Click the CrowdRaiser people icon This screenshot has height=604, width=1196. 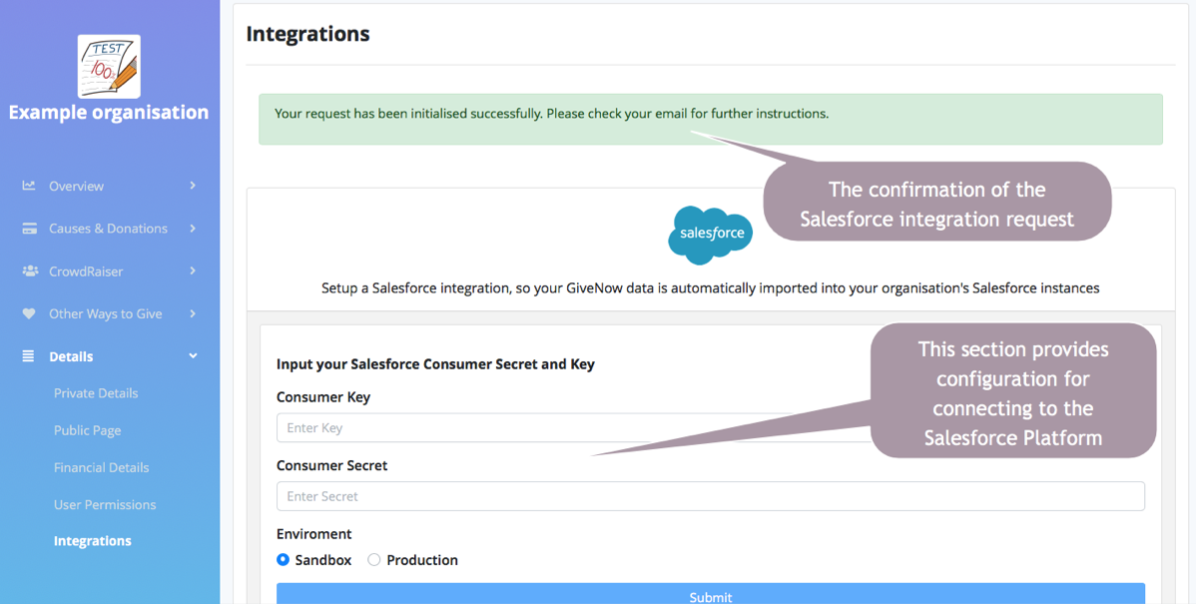[x=31, y=271]
